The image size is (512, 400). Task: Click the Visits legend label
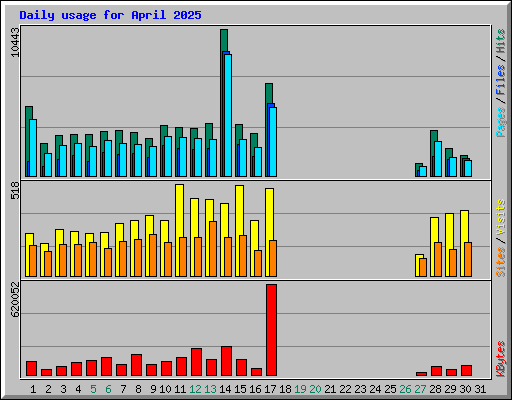point(500,218)
